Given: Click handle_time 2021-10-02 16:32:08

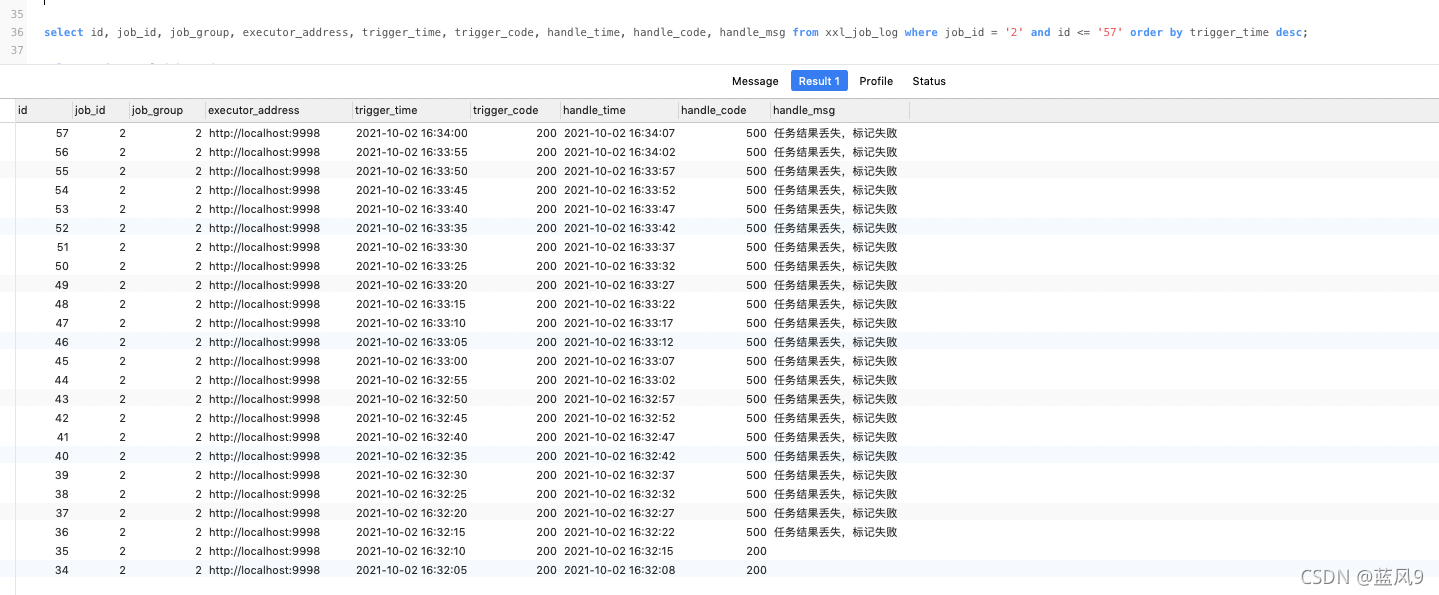Looking at the screenshot, I should (x=620, y=570).
